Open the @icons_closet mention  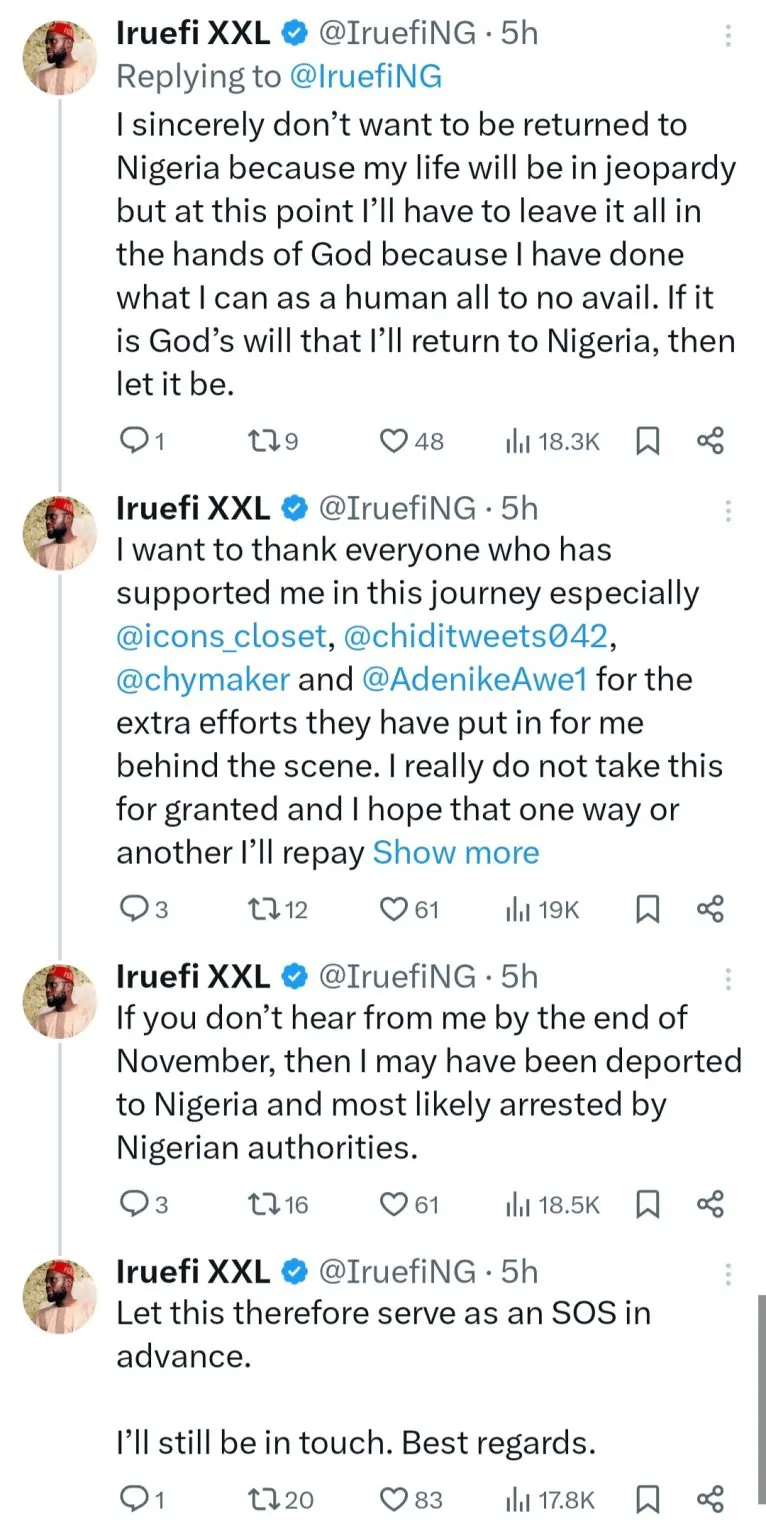[x=221, y=636]
